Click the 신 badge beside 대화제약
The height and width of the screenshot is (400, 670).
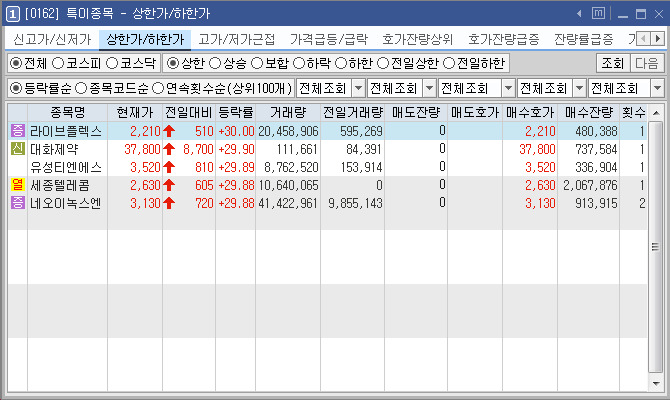(x=18, y=149)
